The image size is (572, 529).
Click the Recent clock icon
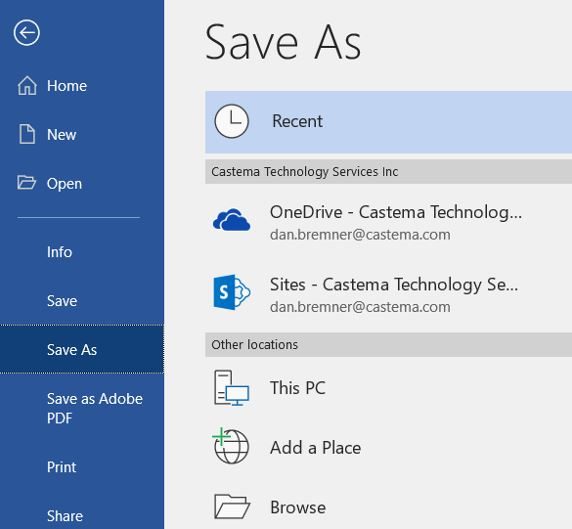(232, 121)
